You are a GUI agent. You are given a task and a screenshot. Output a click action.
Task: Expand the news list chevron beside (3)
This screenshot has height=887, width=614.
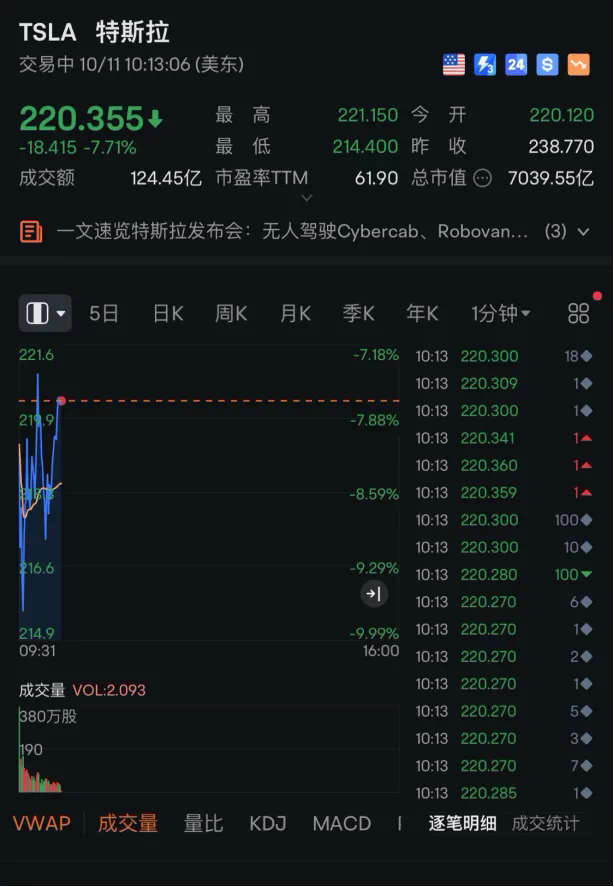tap(583, 231)
